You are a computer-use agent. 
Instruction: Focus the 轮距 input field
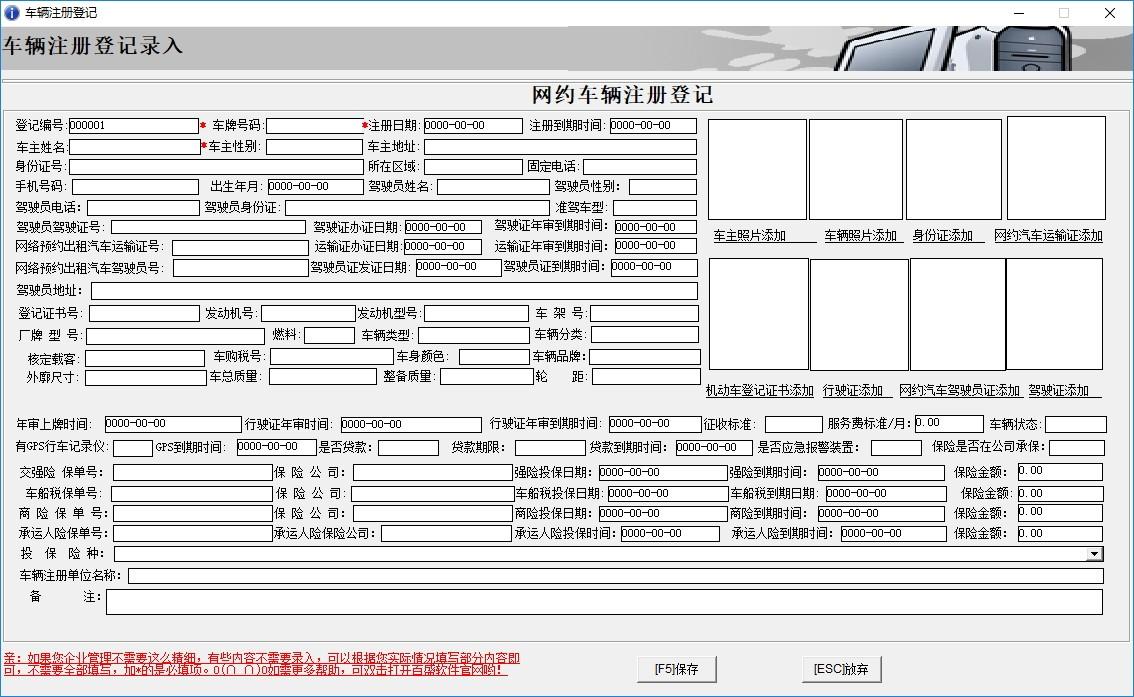[x=646, y=377]
